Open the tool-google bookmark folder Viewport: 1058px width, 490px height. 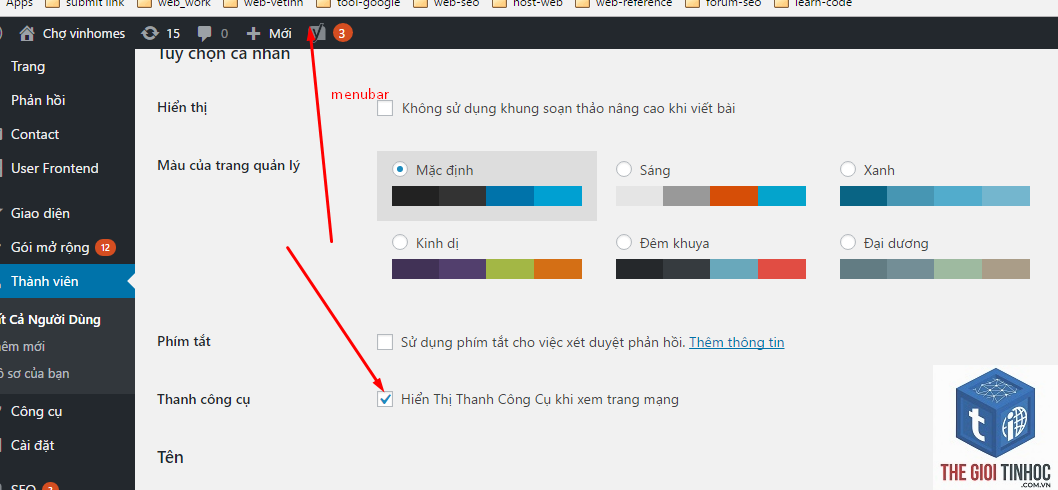(x=358, y=3)
